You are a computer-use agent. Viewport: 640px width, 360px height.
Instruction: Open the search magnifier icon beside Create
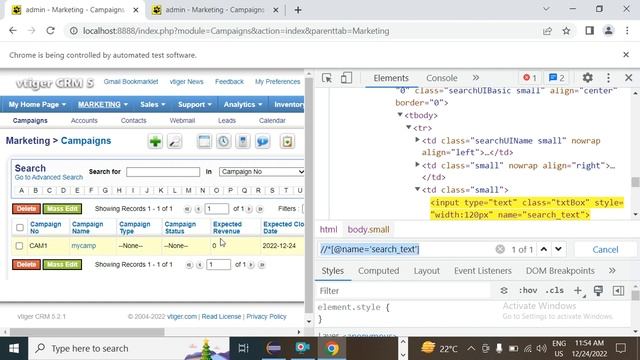point(175,142)
